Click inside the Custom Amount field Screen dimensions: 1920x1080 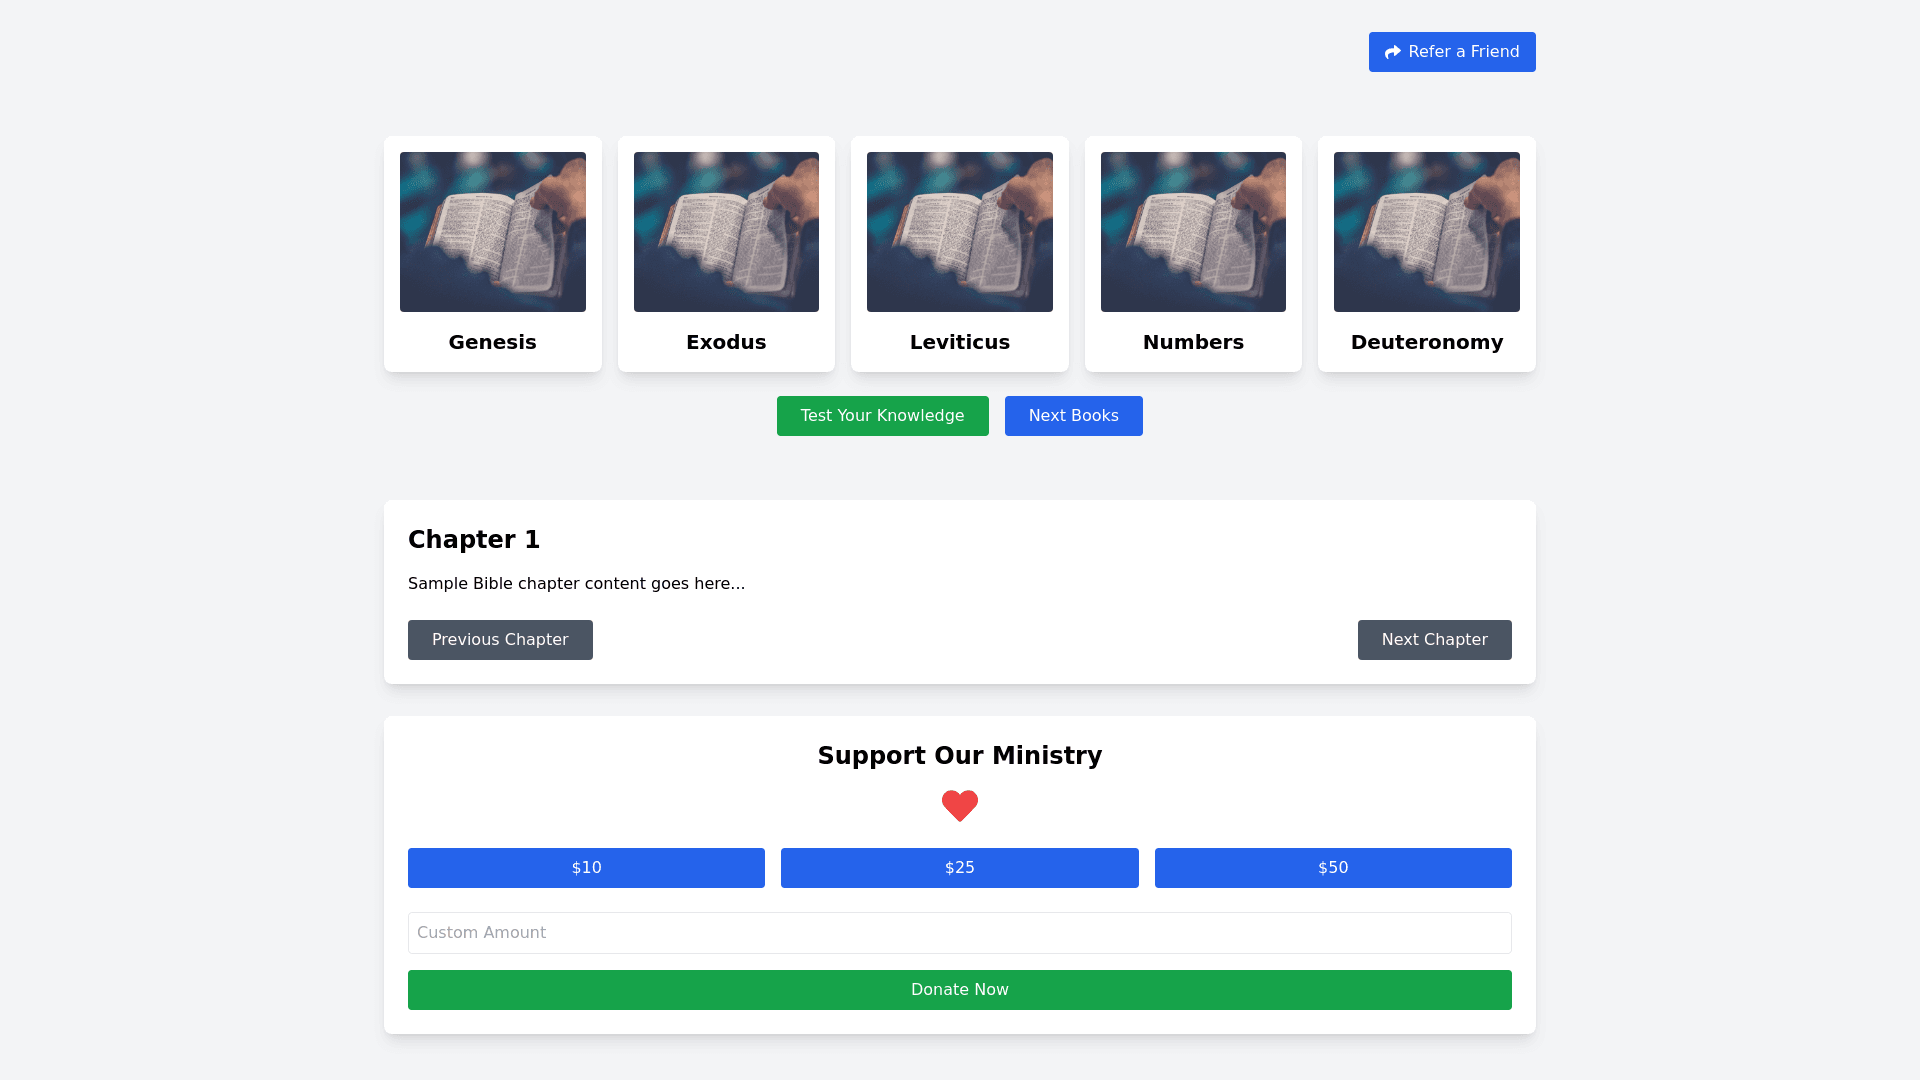(959, 932)
